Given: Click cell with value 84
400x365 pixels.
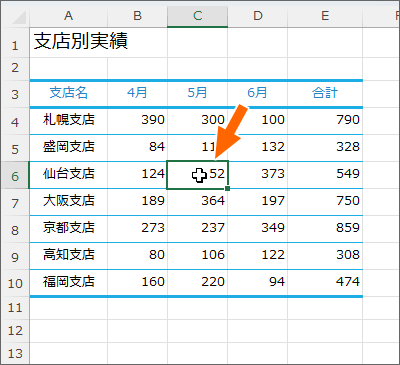Looking at the screenshot, I should coord(137,148).
